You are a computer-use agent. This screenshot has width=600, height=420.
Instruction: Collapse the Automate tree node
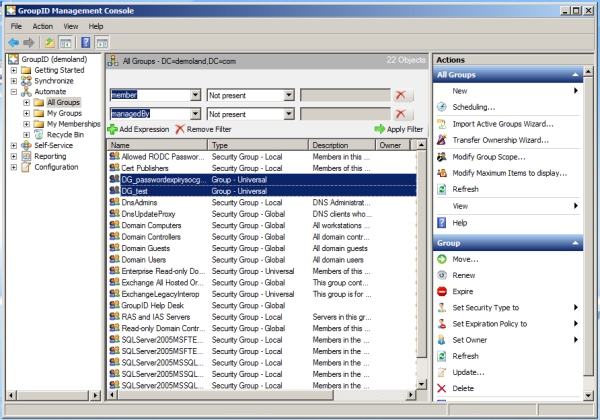[x=14, y=91]
